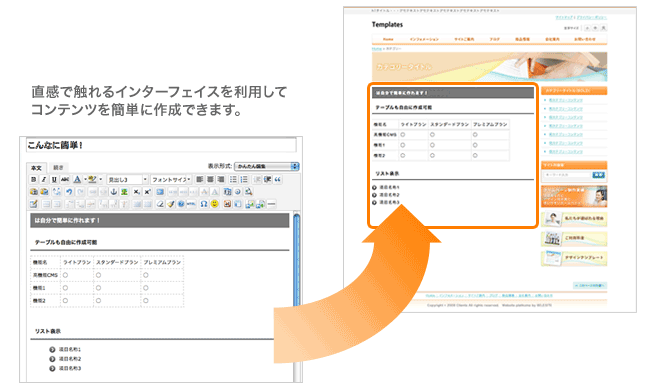Click the リスト表示 heading in editor
The height and width of the screenshot is (390, 660).
tap(48, 332)
